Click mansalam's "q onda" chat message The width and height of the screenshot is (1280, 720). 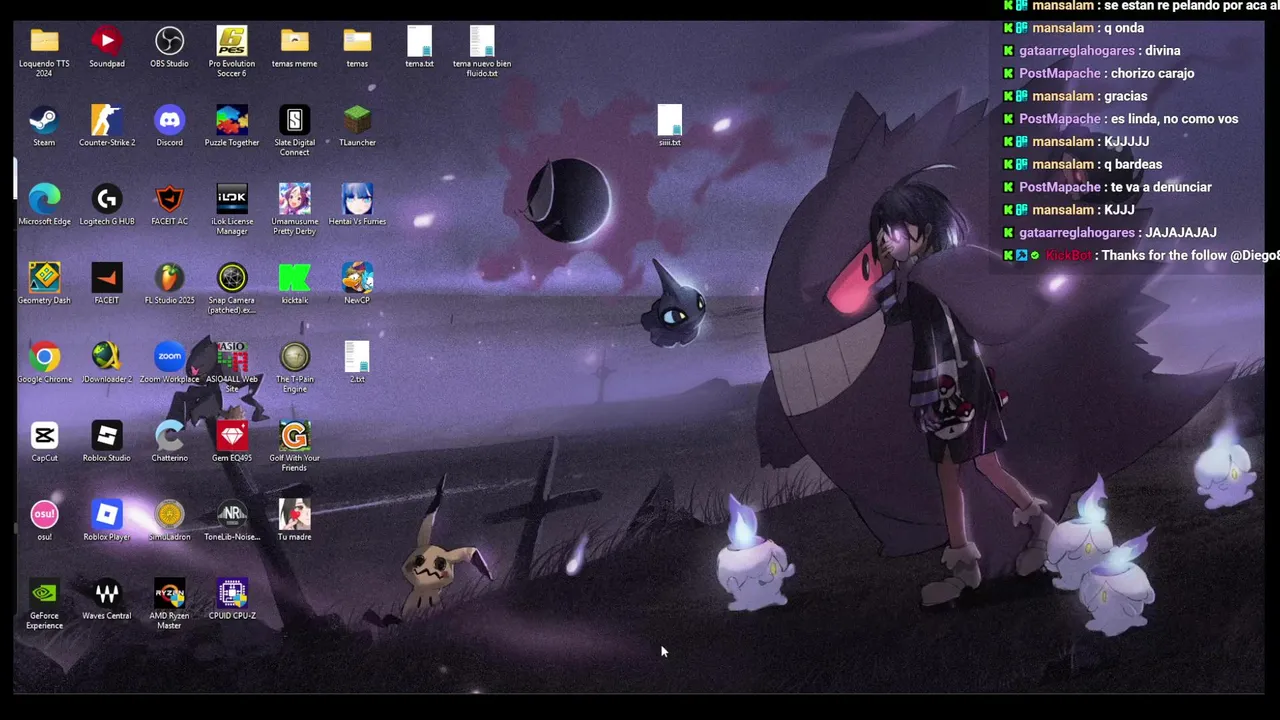[x=1124, y=28]
